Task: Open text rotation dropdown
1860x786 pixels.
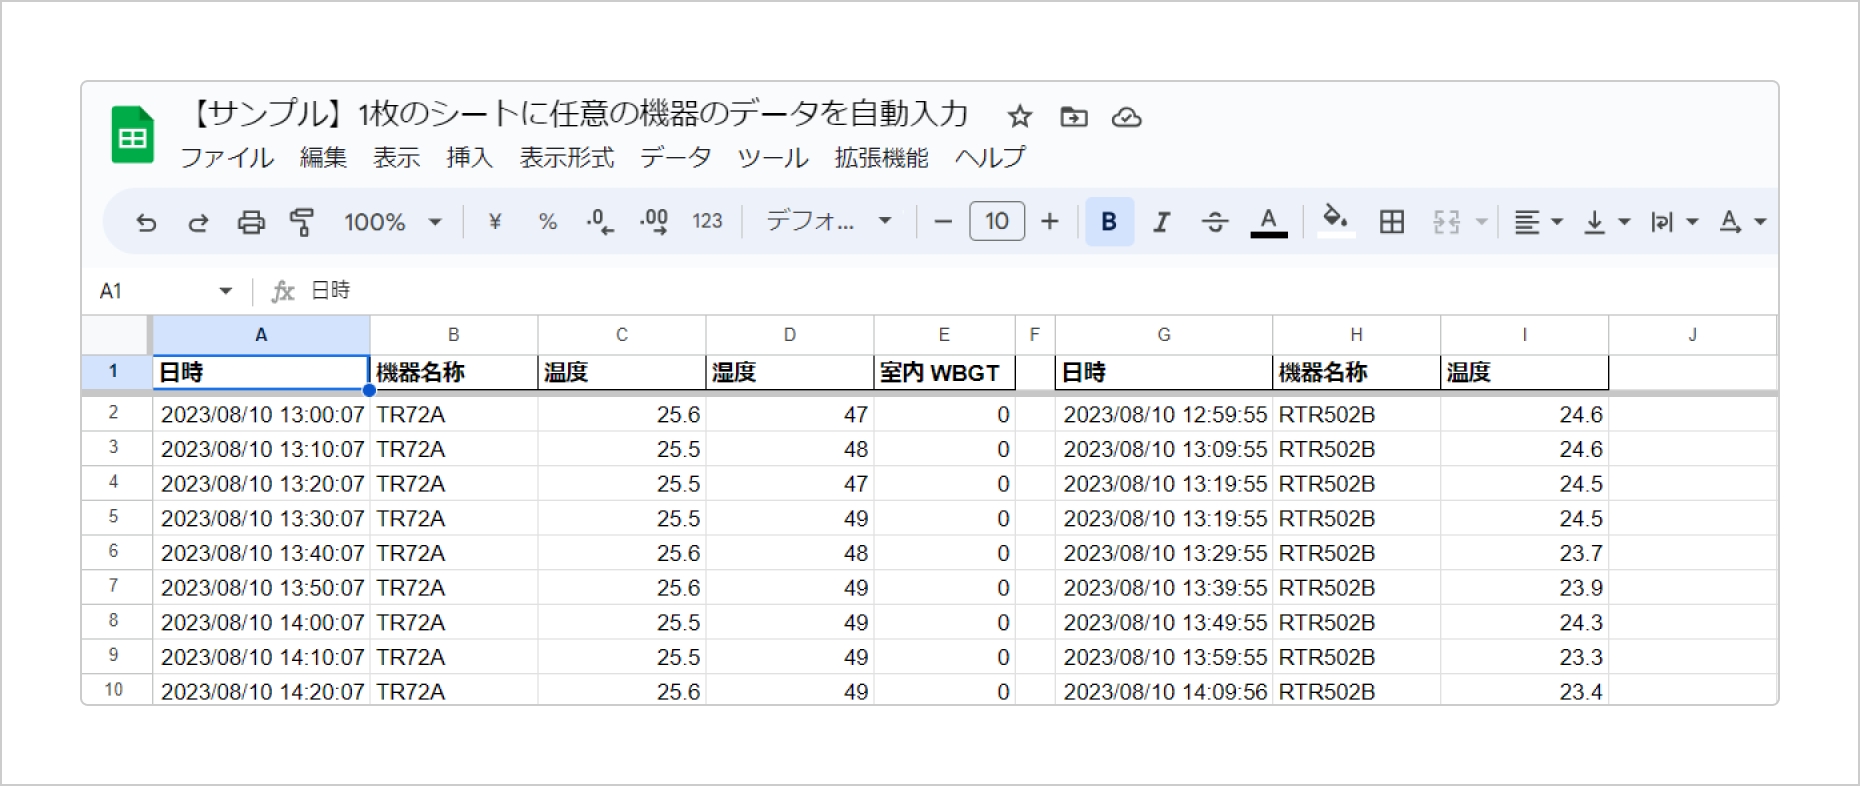Action: 1742,222
